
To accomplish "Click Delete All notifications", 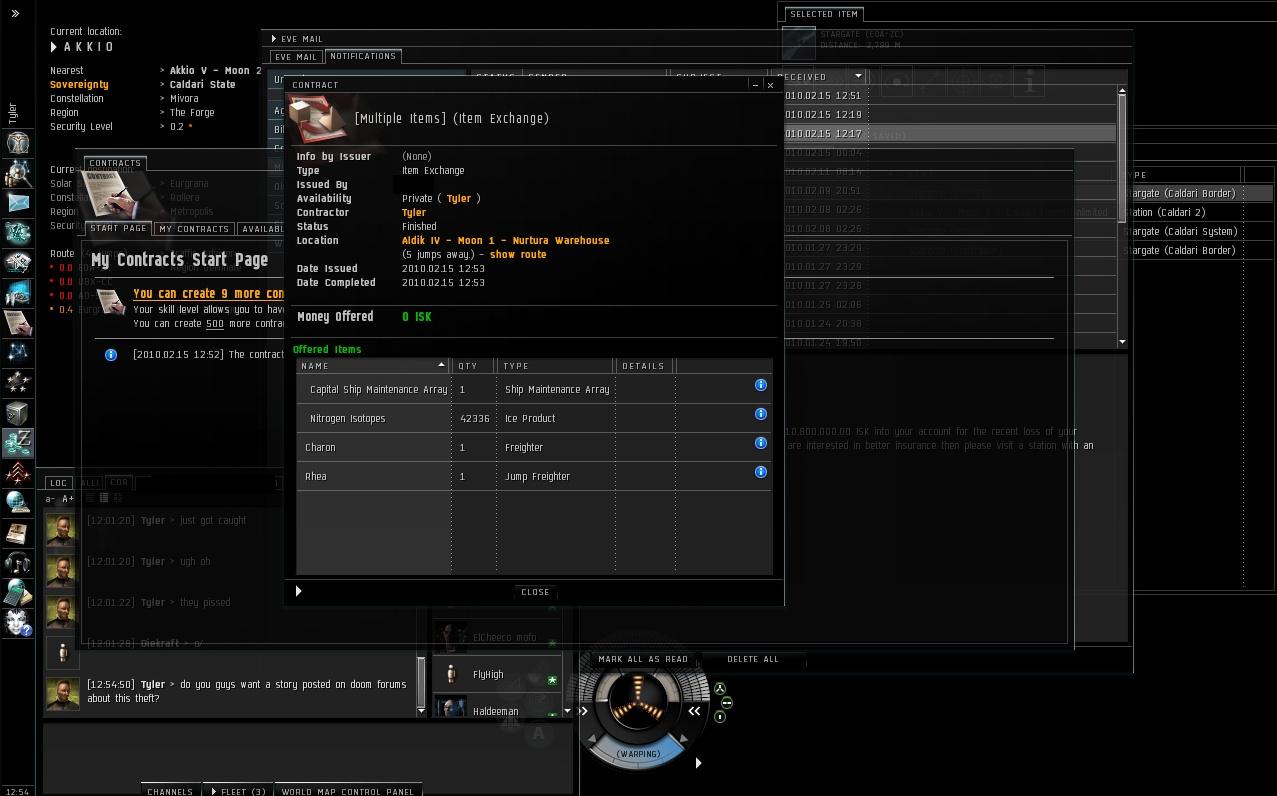I will [x=753, y=659].
